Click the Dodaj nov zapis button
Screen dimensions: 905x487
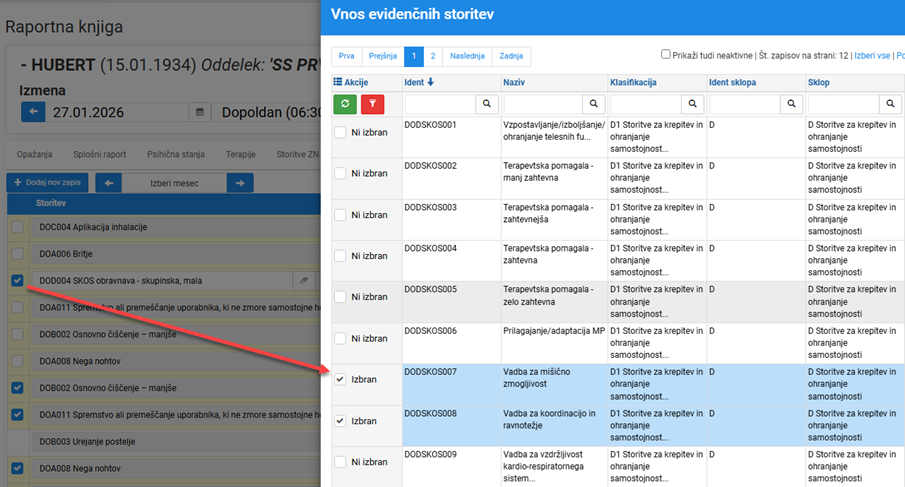pyautogui.click(x=47, y=182)
